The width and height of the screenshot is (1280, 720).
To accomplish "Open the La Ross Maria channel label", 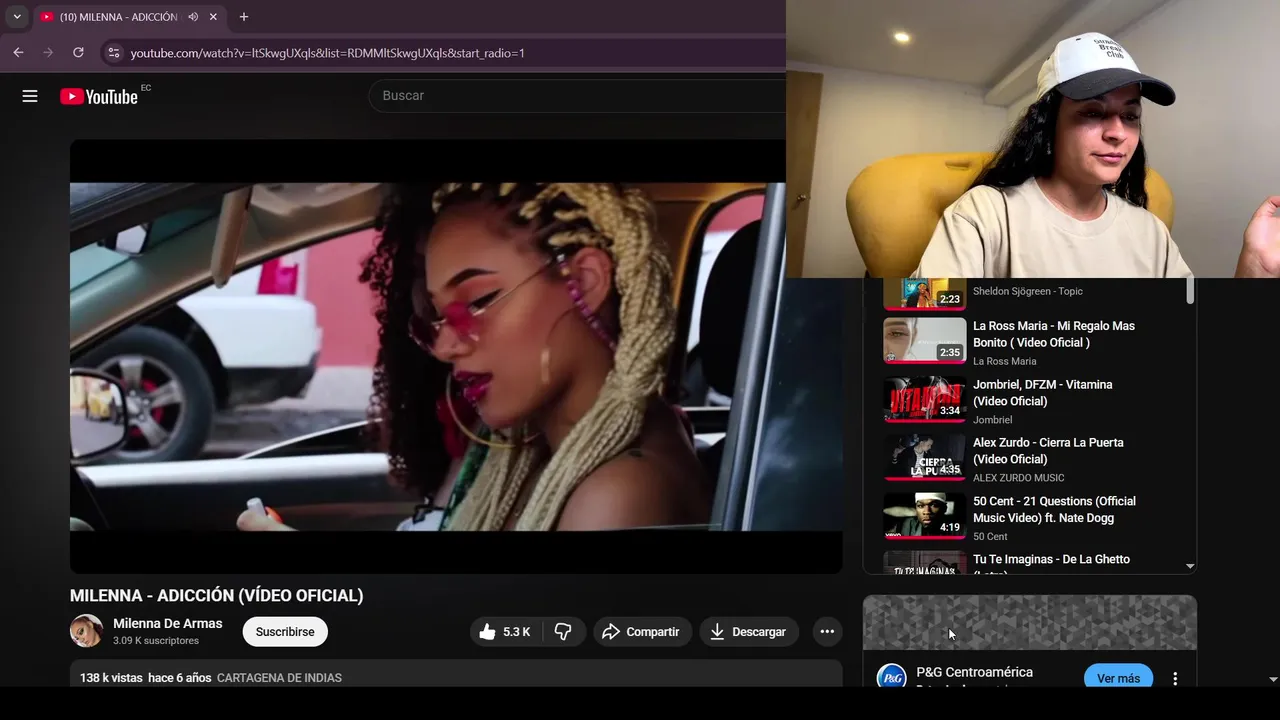I will point(1005,361).
